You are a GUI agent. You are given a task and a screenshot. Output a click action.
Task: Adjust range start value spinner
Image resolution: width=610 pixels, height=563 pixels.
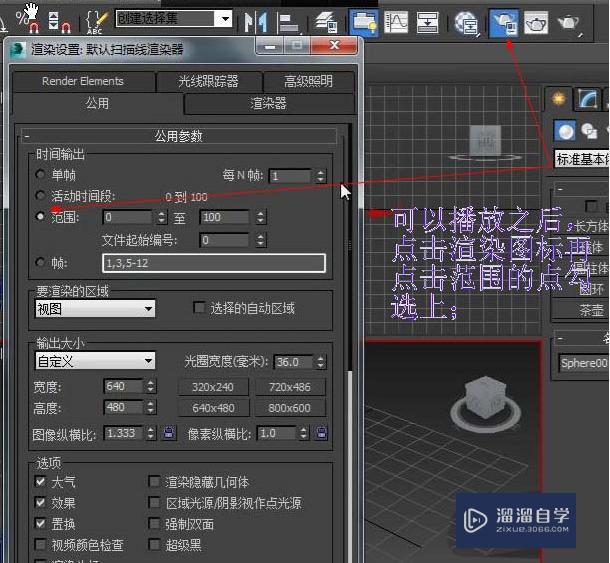pos(162,217)
